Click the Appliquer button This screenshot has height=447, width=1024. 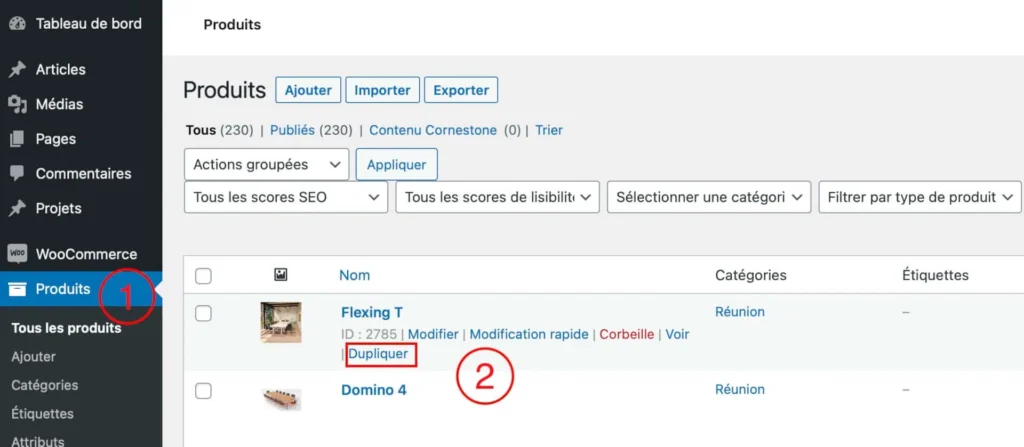[396, 165]
